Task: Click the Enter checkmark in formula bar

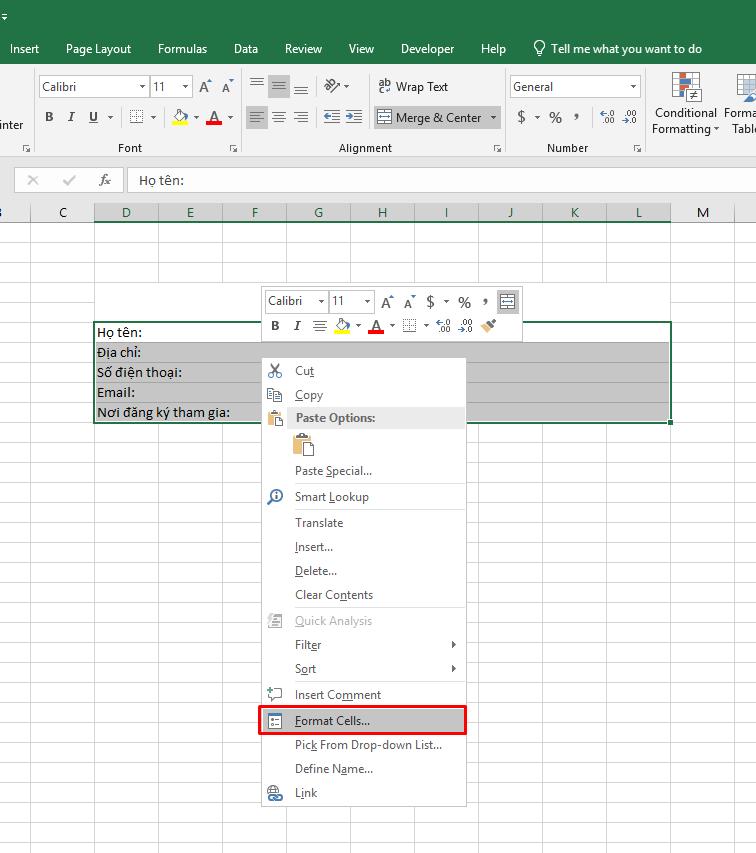Action: tap(69, 180)
